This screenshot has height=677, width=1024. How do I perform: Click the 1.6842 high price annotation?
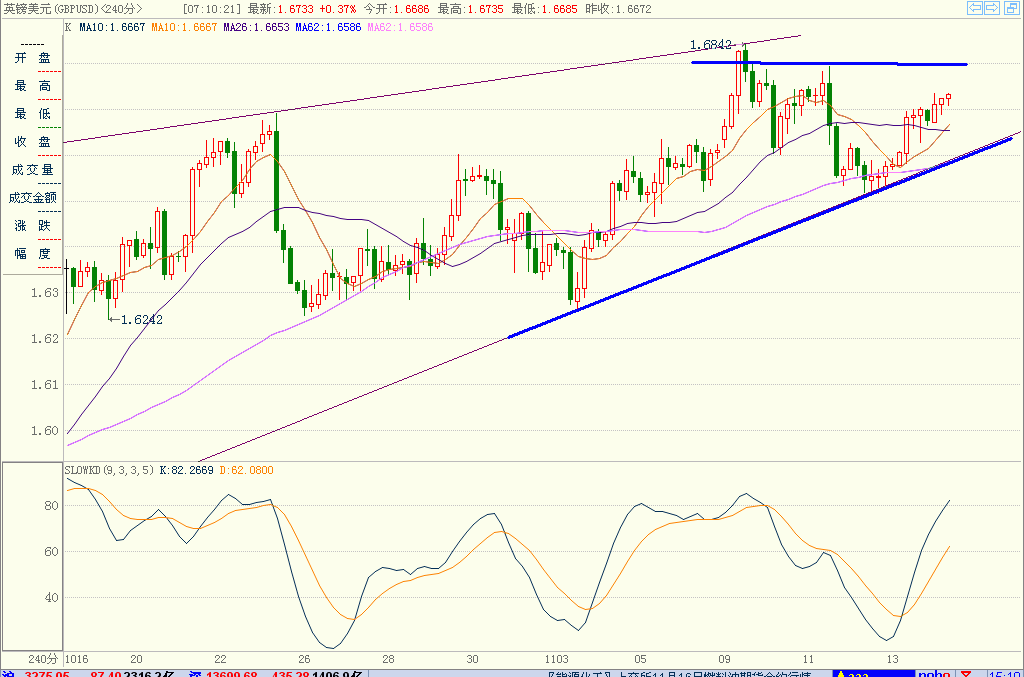coord(711,44)
